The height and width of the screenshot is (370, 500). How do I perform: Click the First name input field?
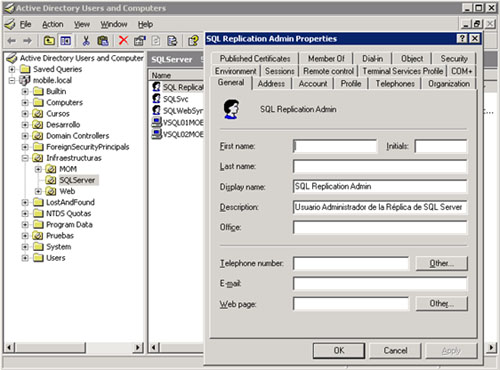click(x=335, y=146)
